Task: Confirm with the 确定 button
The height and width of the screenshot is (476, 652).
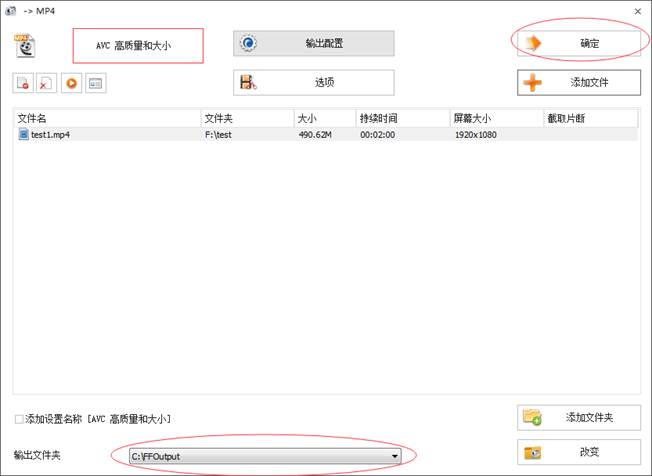Action: 579,43
